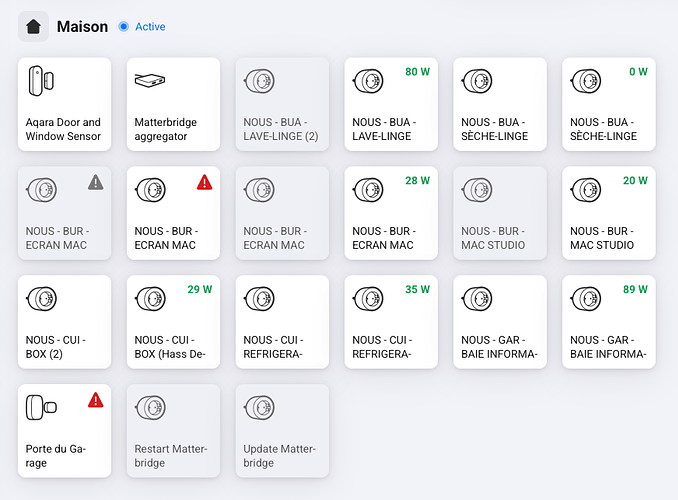Viewport: 678px width, 500px height.
Task: Select the plug icon on the 20 W card
Action: pyautogui.click(x=586, y=190)
